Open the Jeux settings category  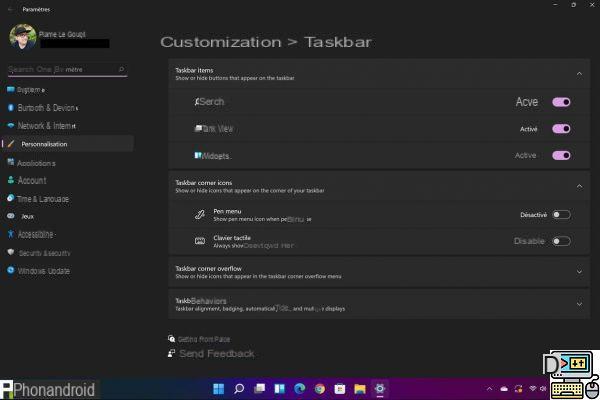[67, 216]
